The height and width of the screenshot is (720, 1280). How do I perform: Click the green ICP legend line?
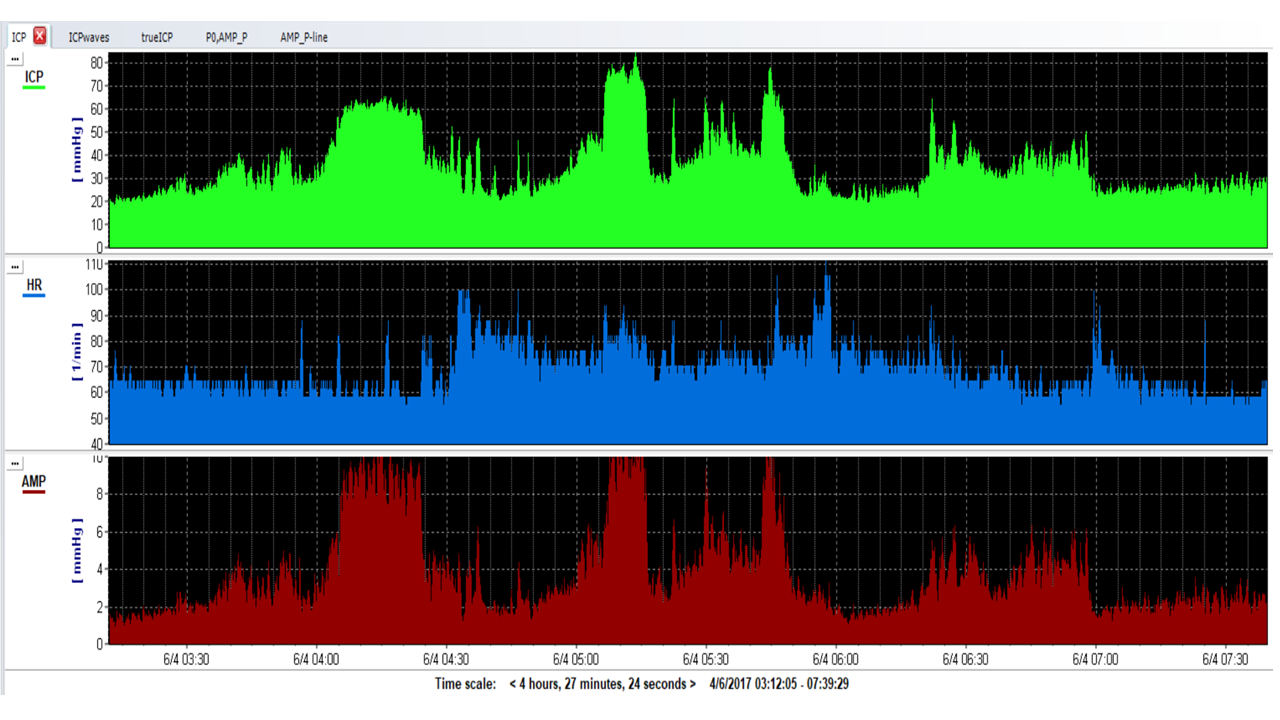[34, 88]
